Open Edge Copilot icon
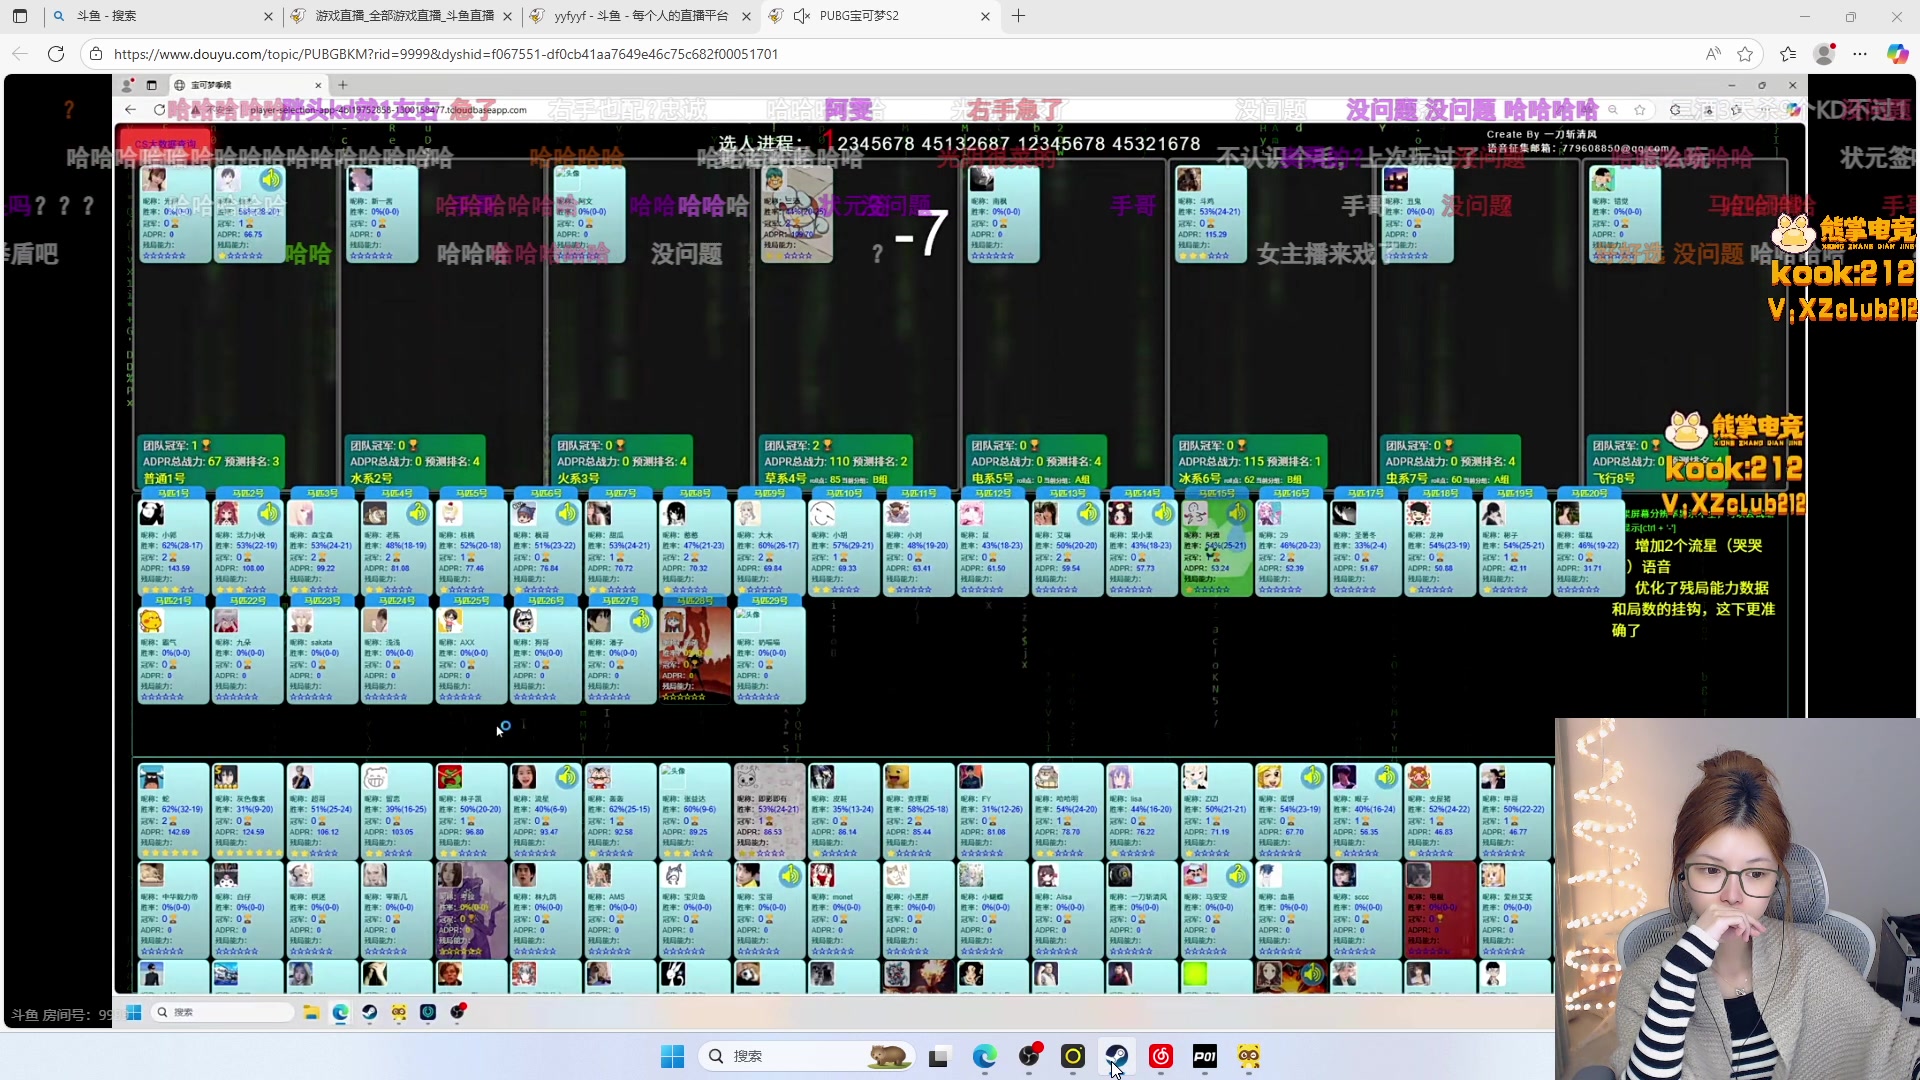This screenshot has width=1920, height=1080. point(1897,54)
